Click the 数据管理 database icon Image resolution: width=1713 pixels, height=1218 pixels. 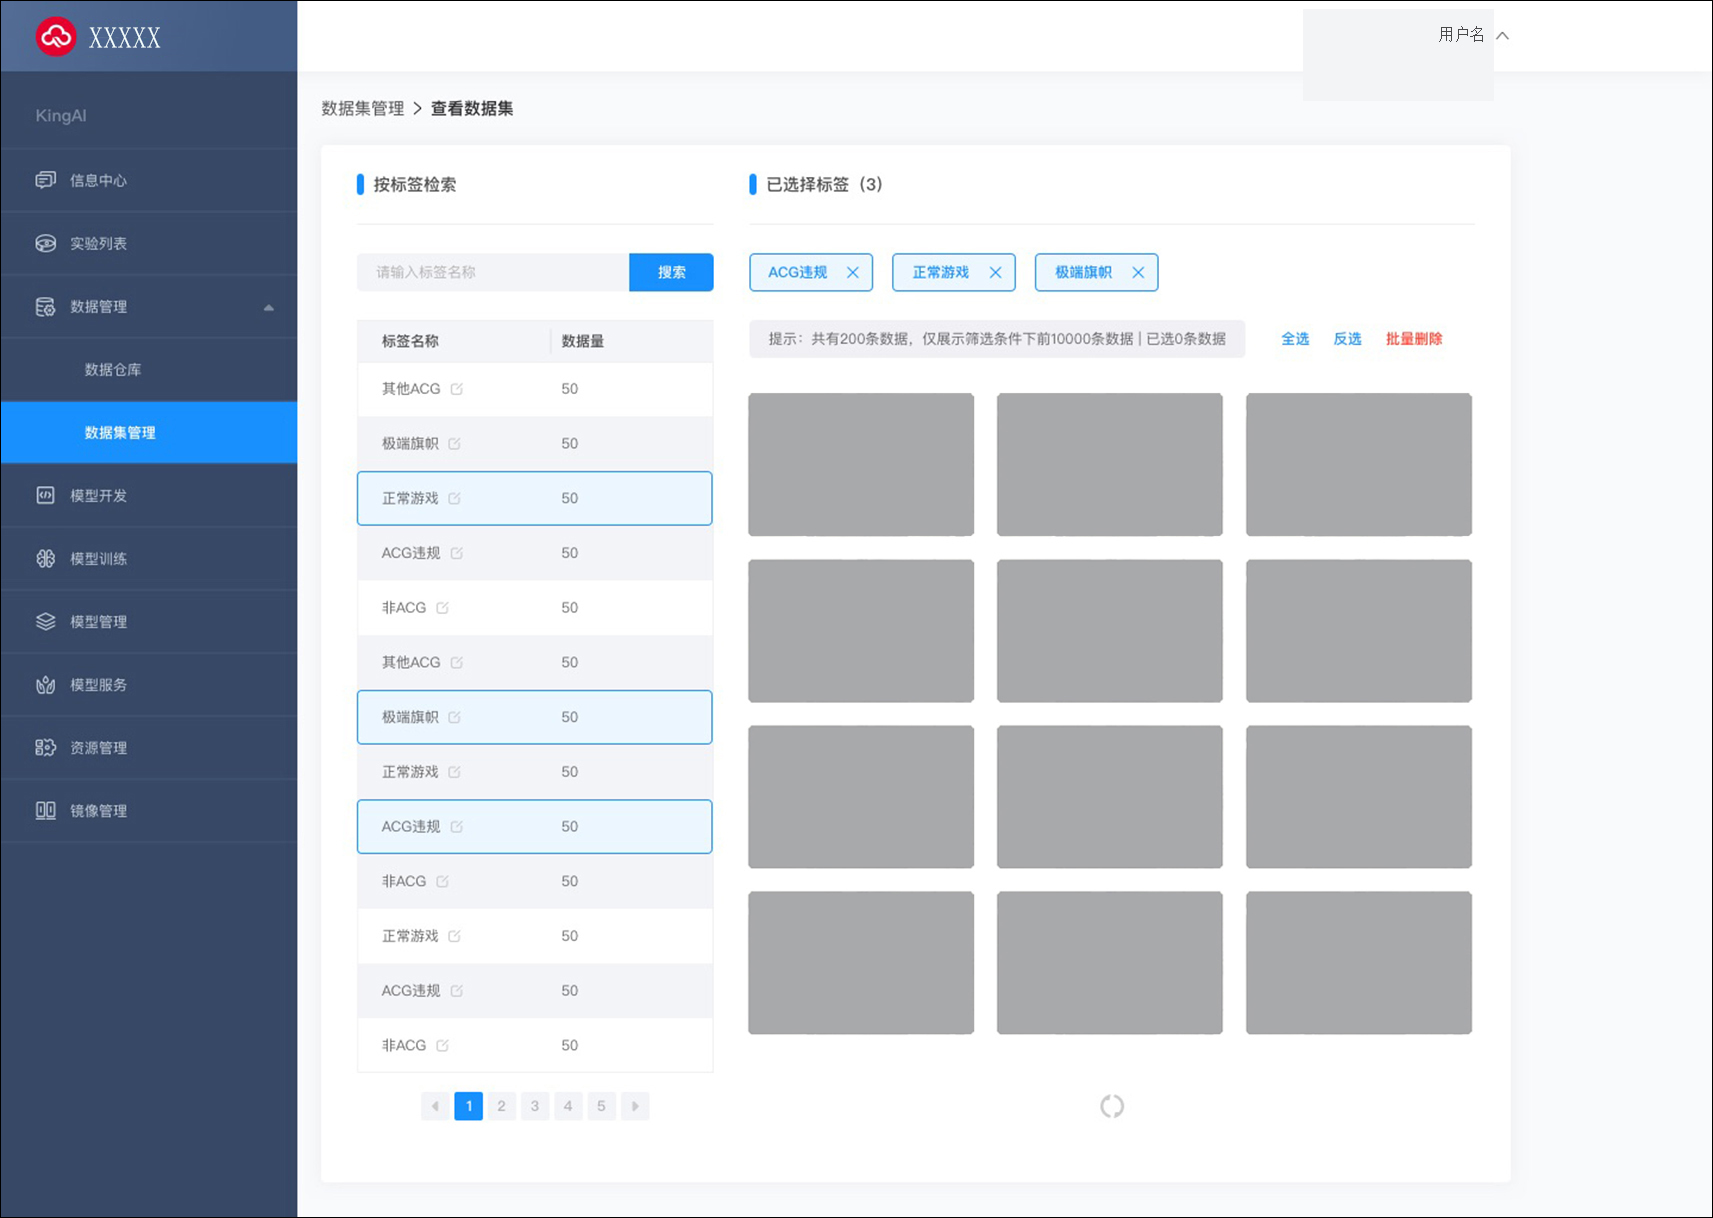46,306
